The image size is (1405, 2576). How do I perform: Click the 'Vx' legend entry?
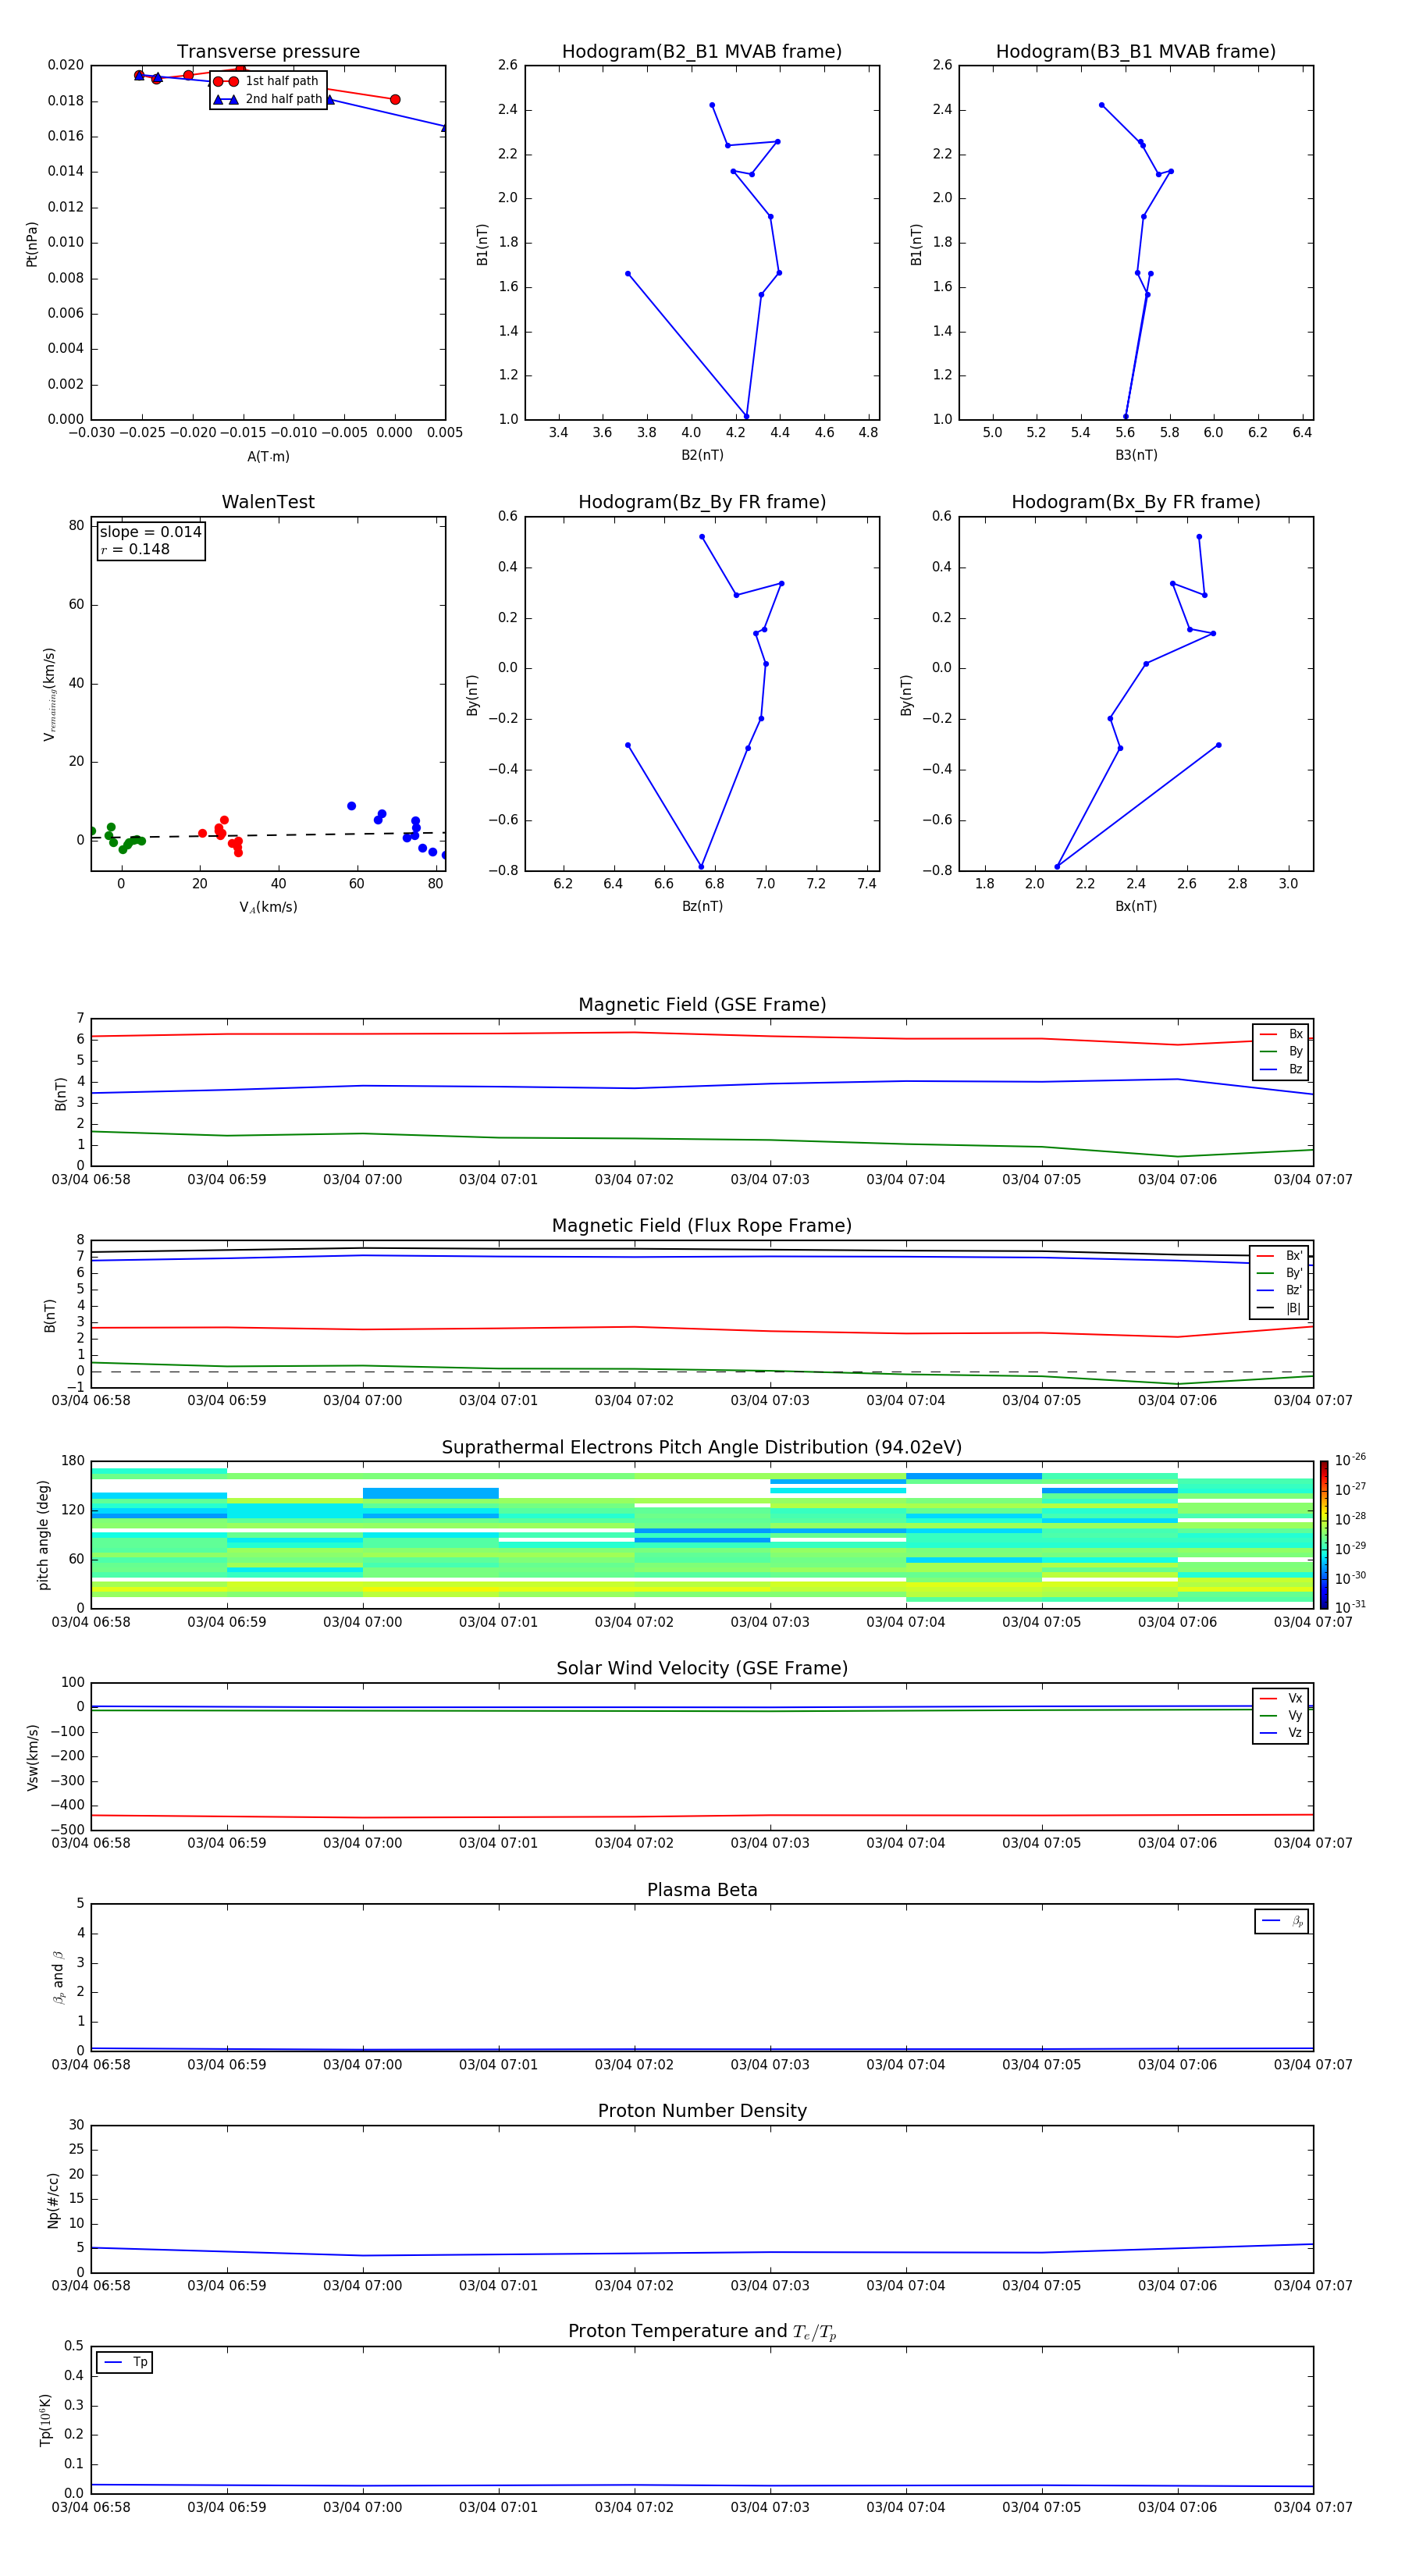[x=1282, y=1699]
